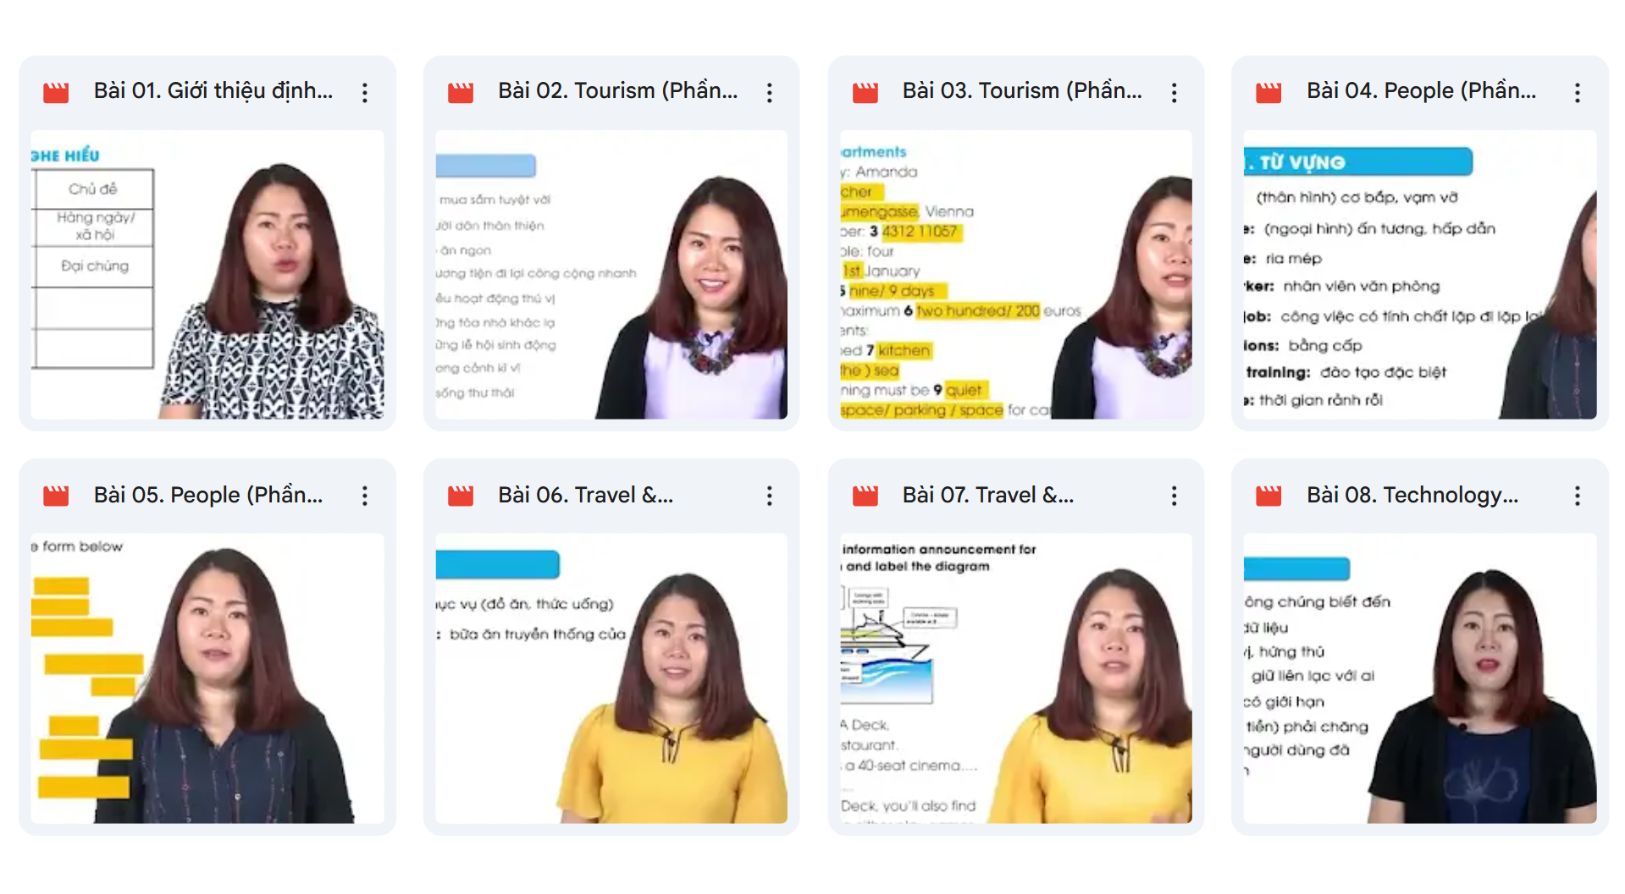1625x894 pixels.
Task: Click the three-dot menu for Bài 07 Travel
Action: pos(1174,496)
